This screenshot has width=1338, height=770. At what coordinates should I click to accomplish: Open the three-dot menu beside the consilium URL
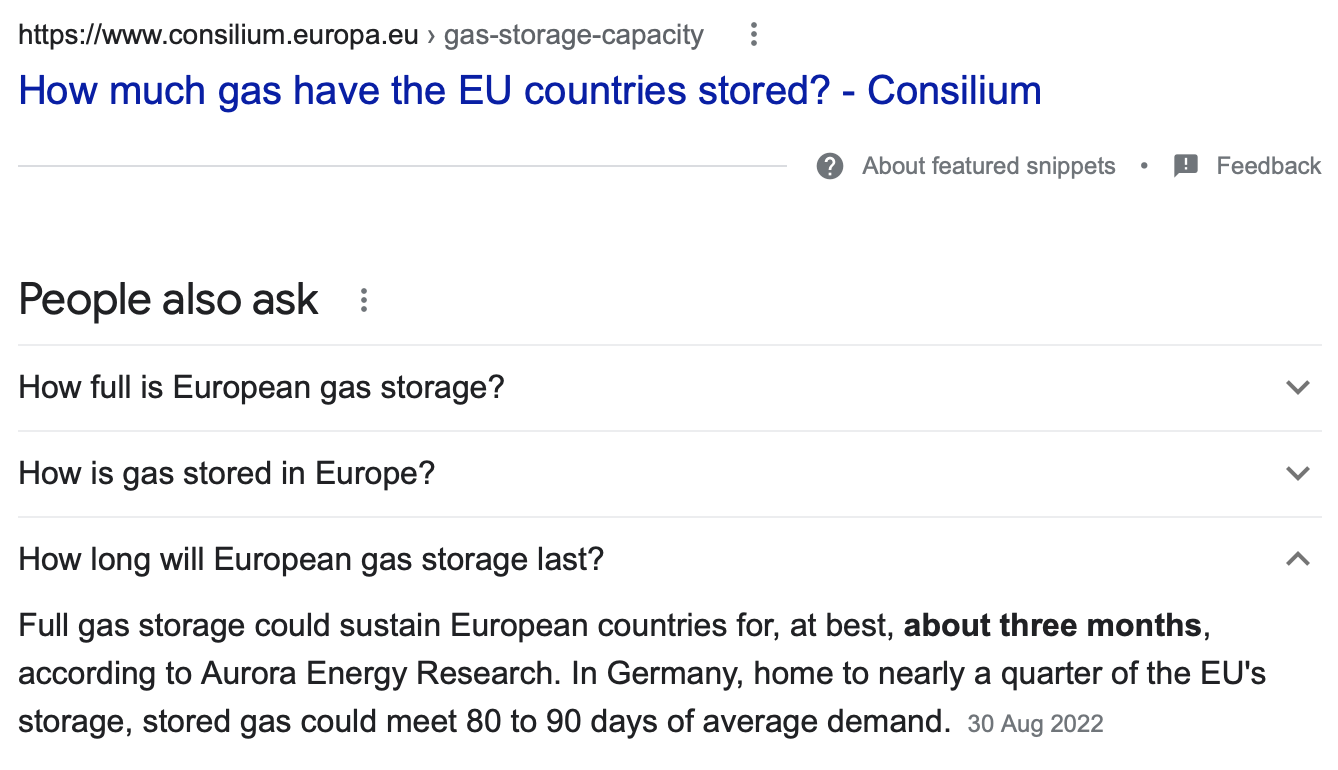point(754,36)
